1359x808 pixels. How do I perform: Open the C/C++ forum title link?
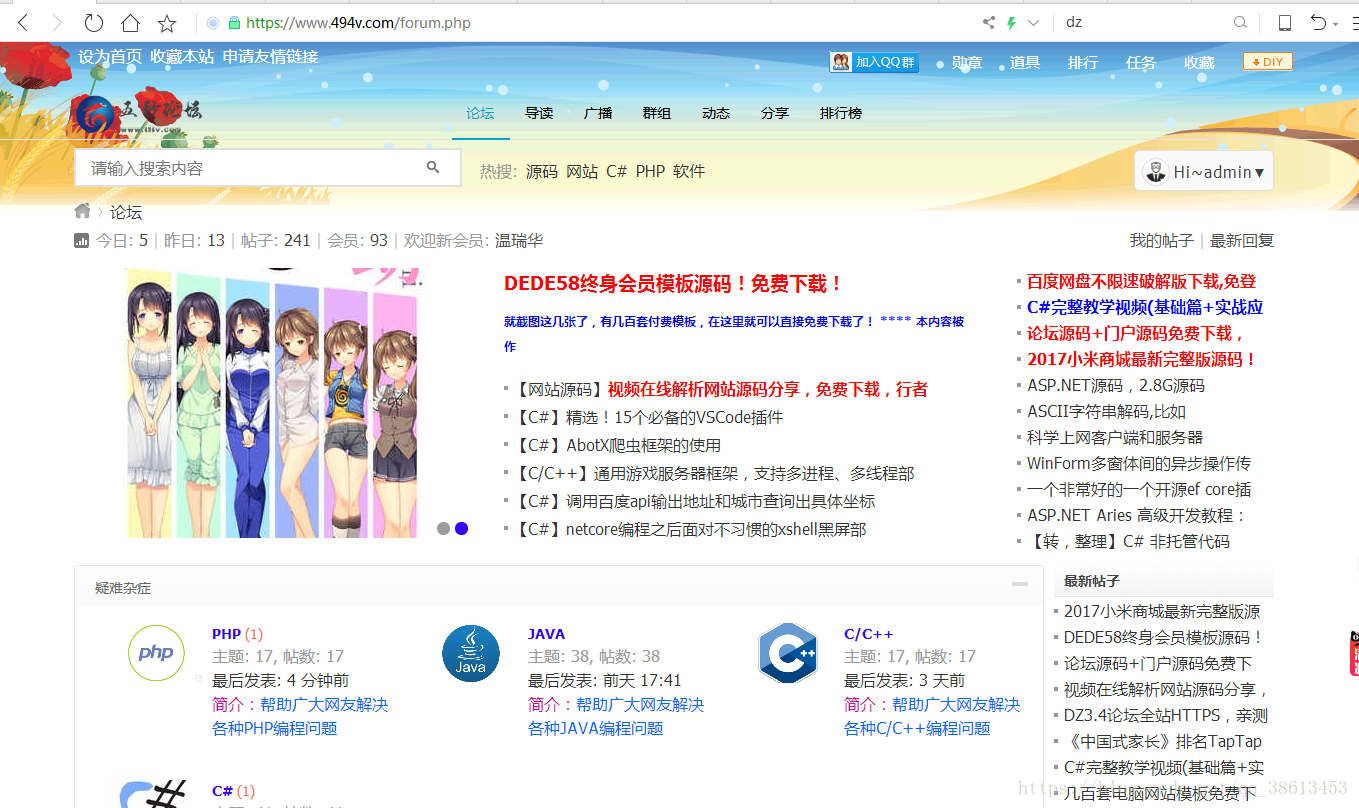point(869,634)
